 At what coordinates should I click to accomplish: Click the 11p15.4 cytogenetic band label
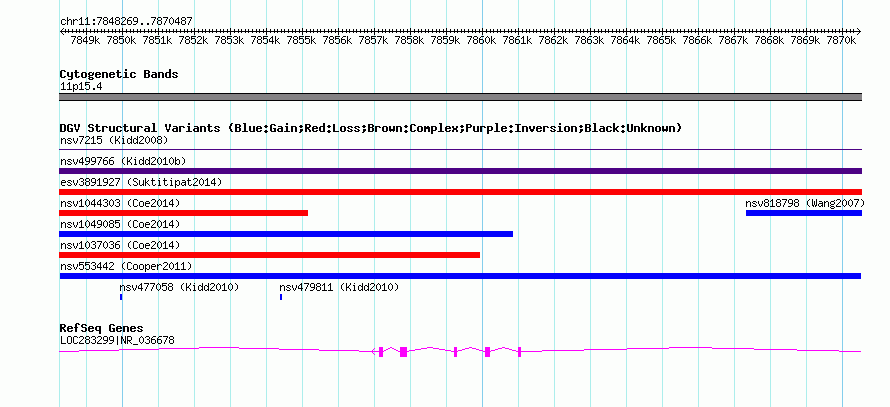tap(81, 87)
